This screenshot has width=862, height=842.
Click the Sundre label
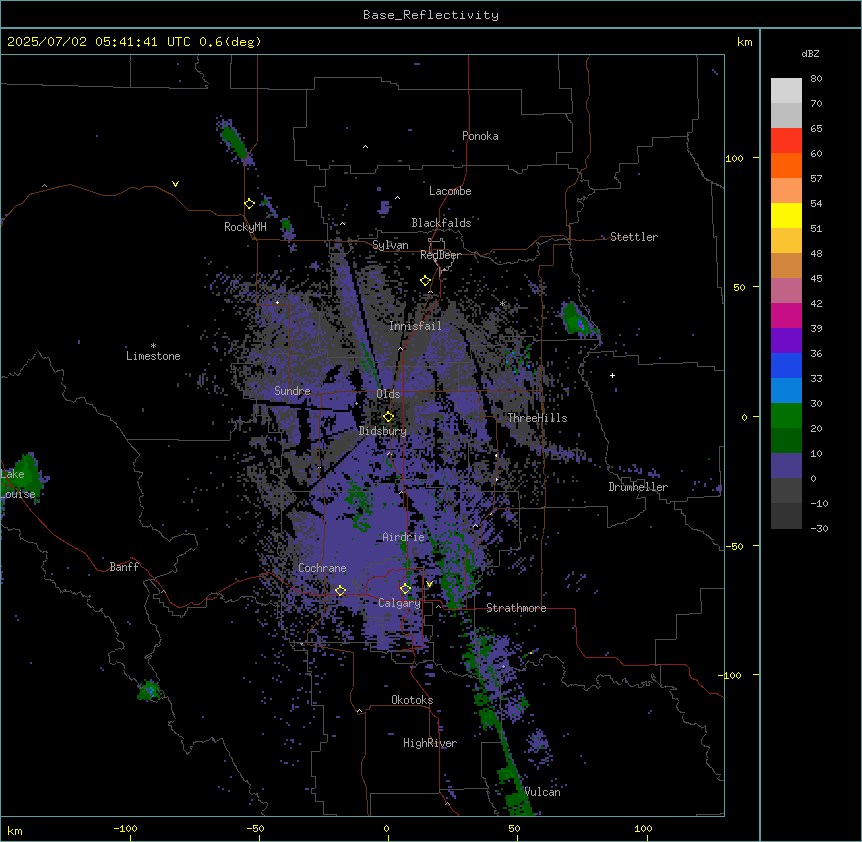292,391
